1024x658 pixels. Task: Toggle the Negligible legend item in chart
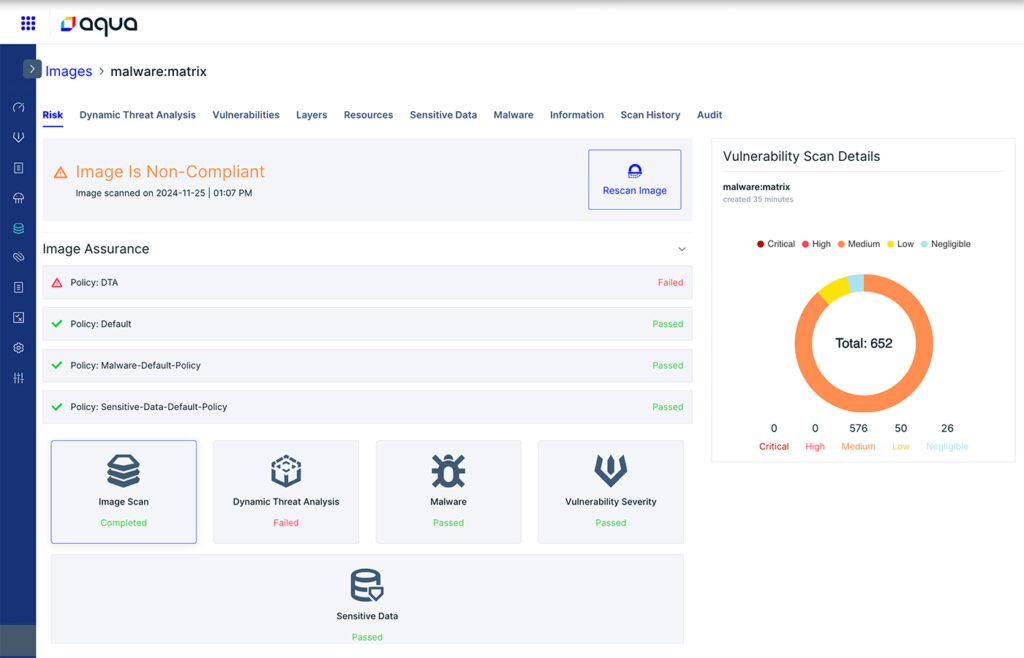(946, 244)
